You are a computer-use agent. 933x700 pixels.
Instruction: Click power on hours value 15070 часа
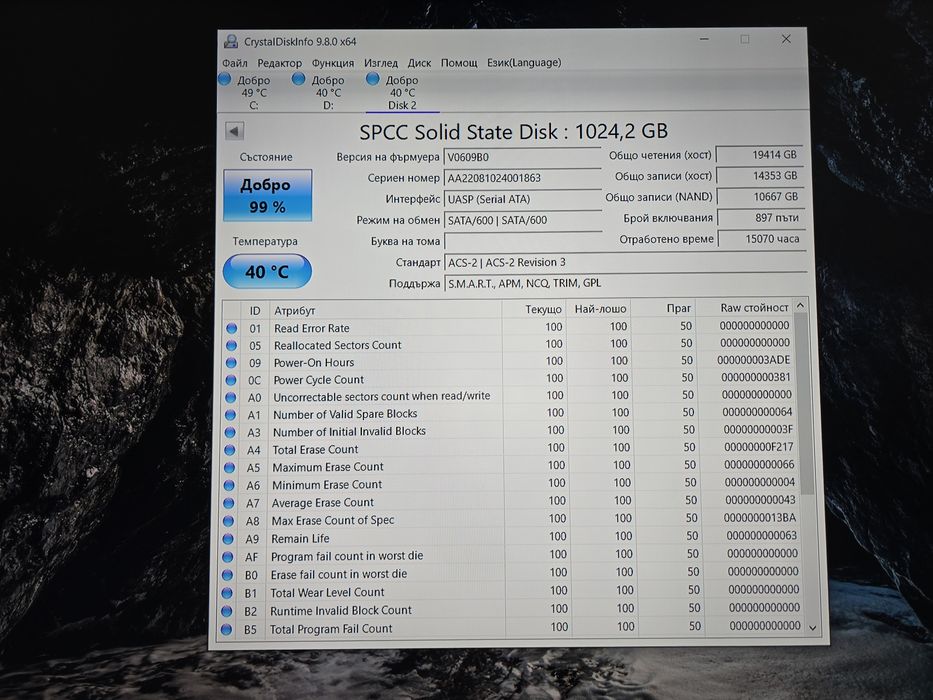click(x=762, y=239)
